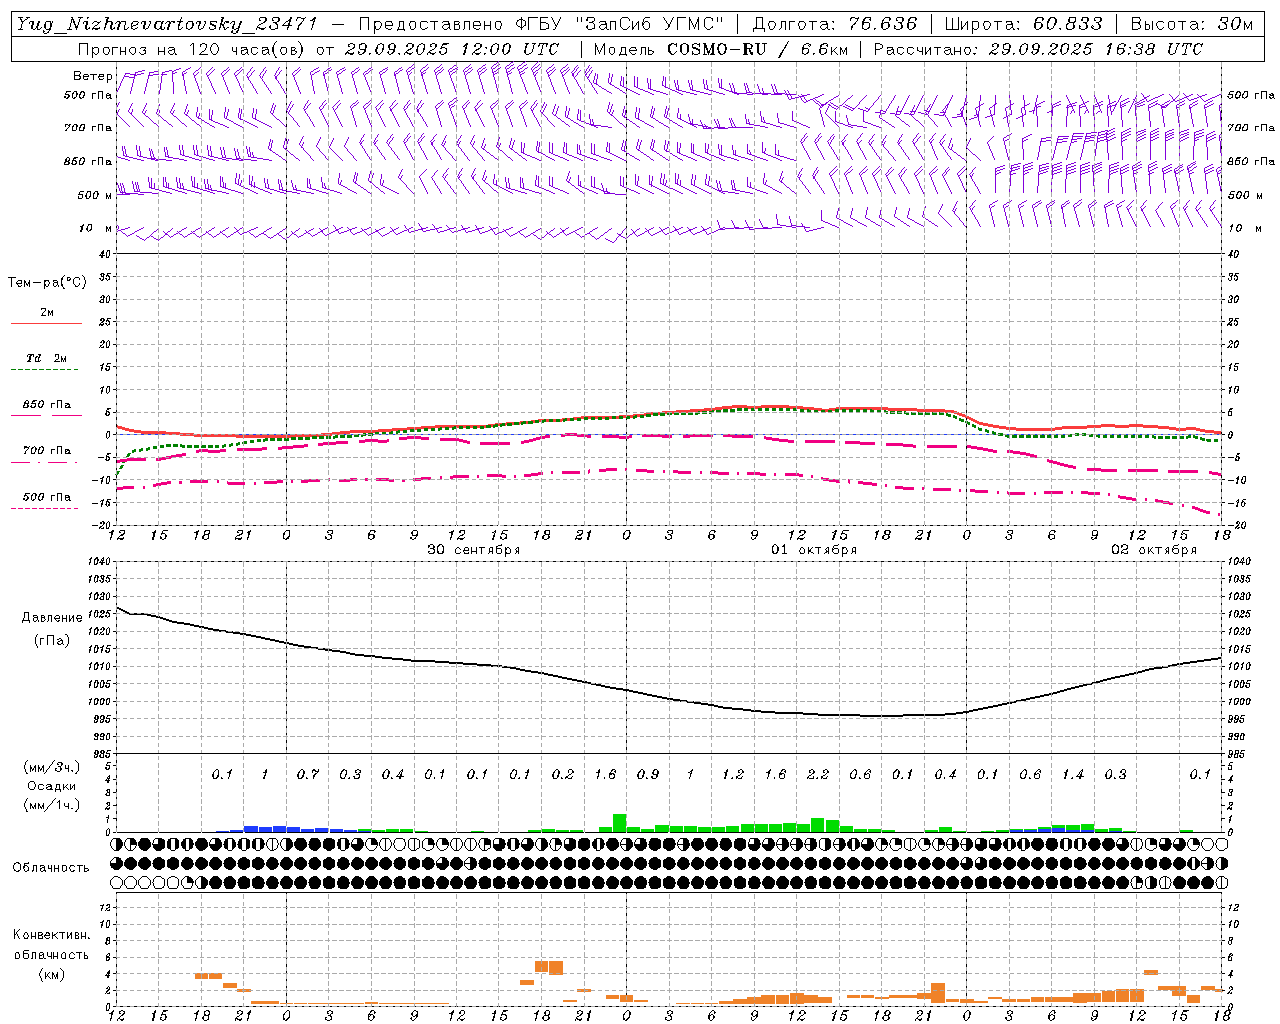The height and width of the screenshot is (1024, 1280).
Task: Click the '(мм/3ч.)' precipitation unit label
Action: click(x=52, y=767)
